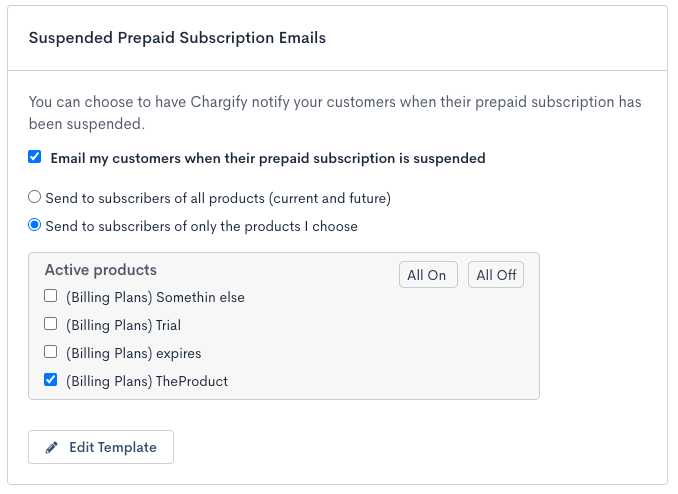Check the expires product checkbox

point(51,352)
